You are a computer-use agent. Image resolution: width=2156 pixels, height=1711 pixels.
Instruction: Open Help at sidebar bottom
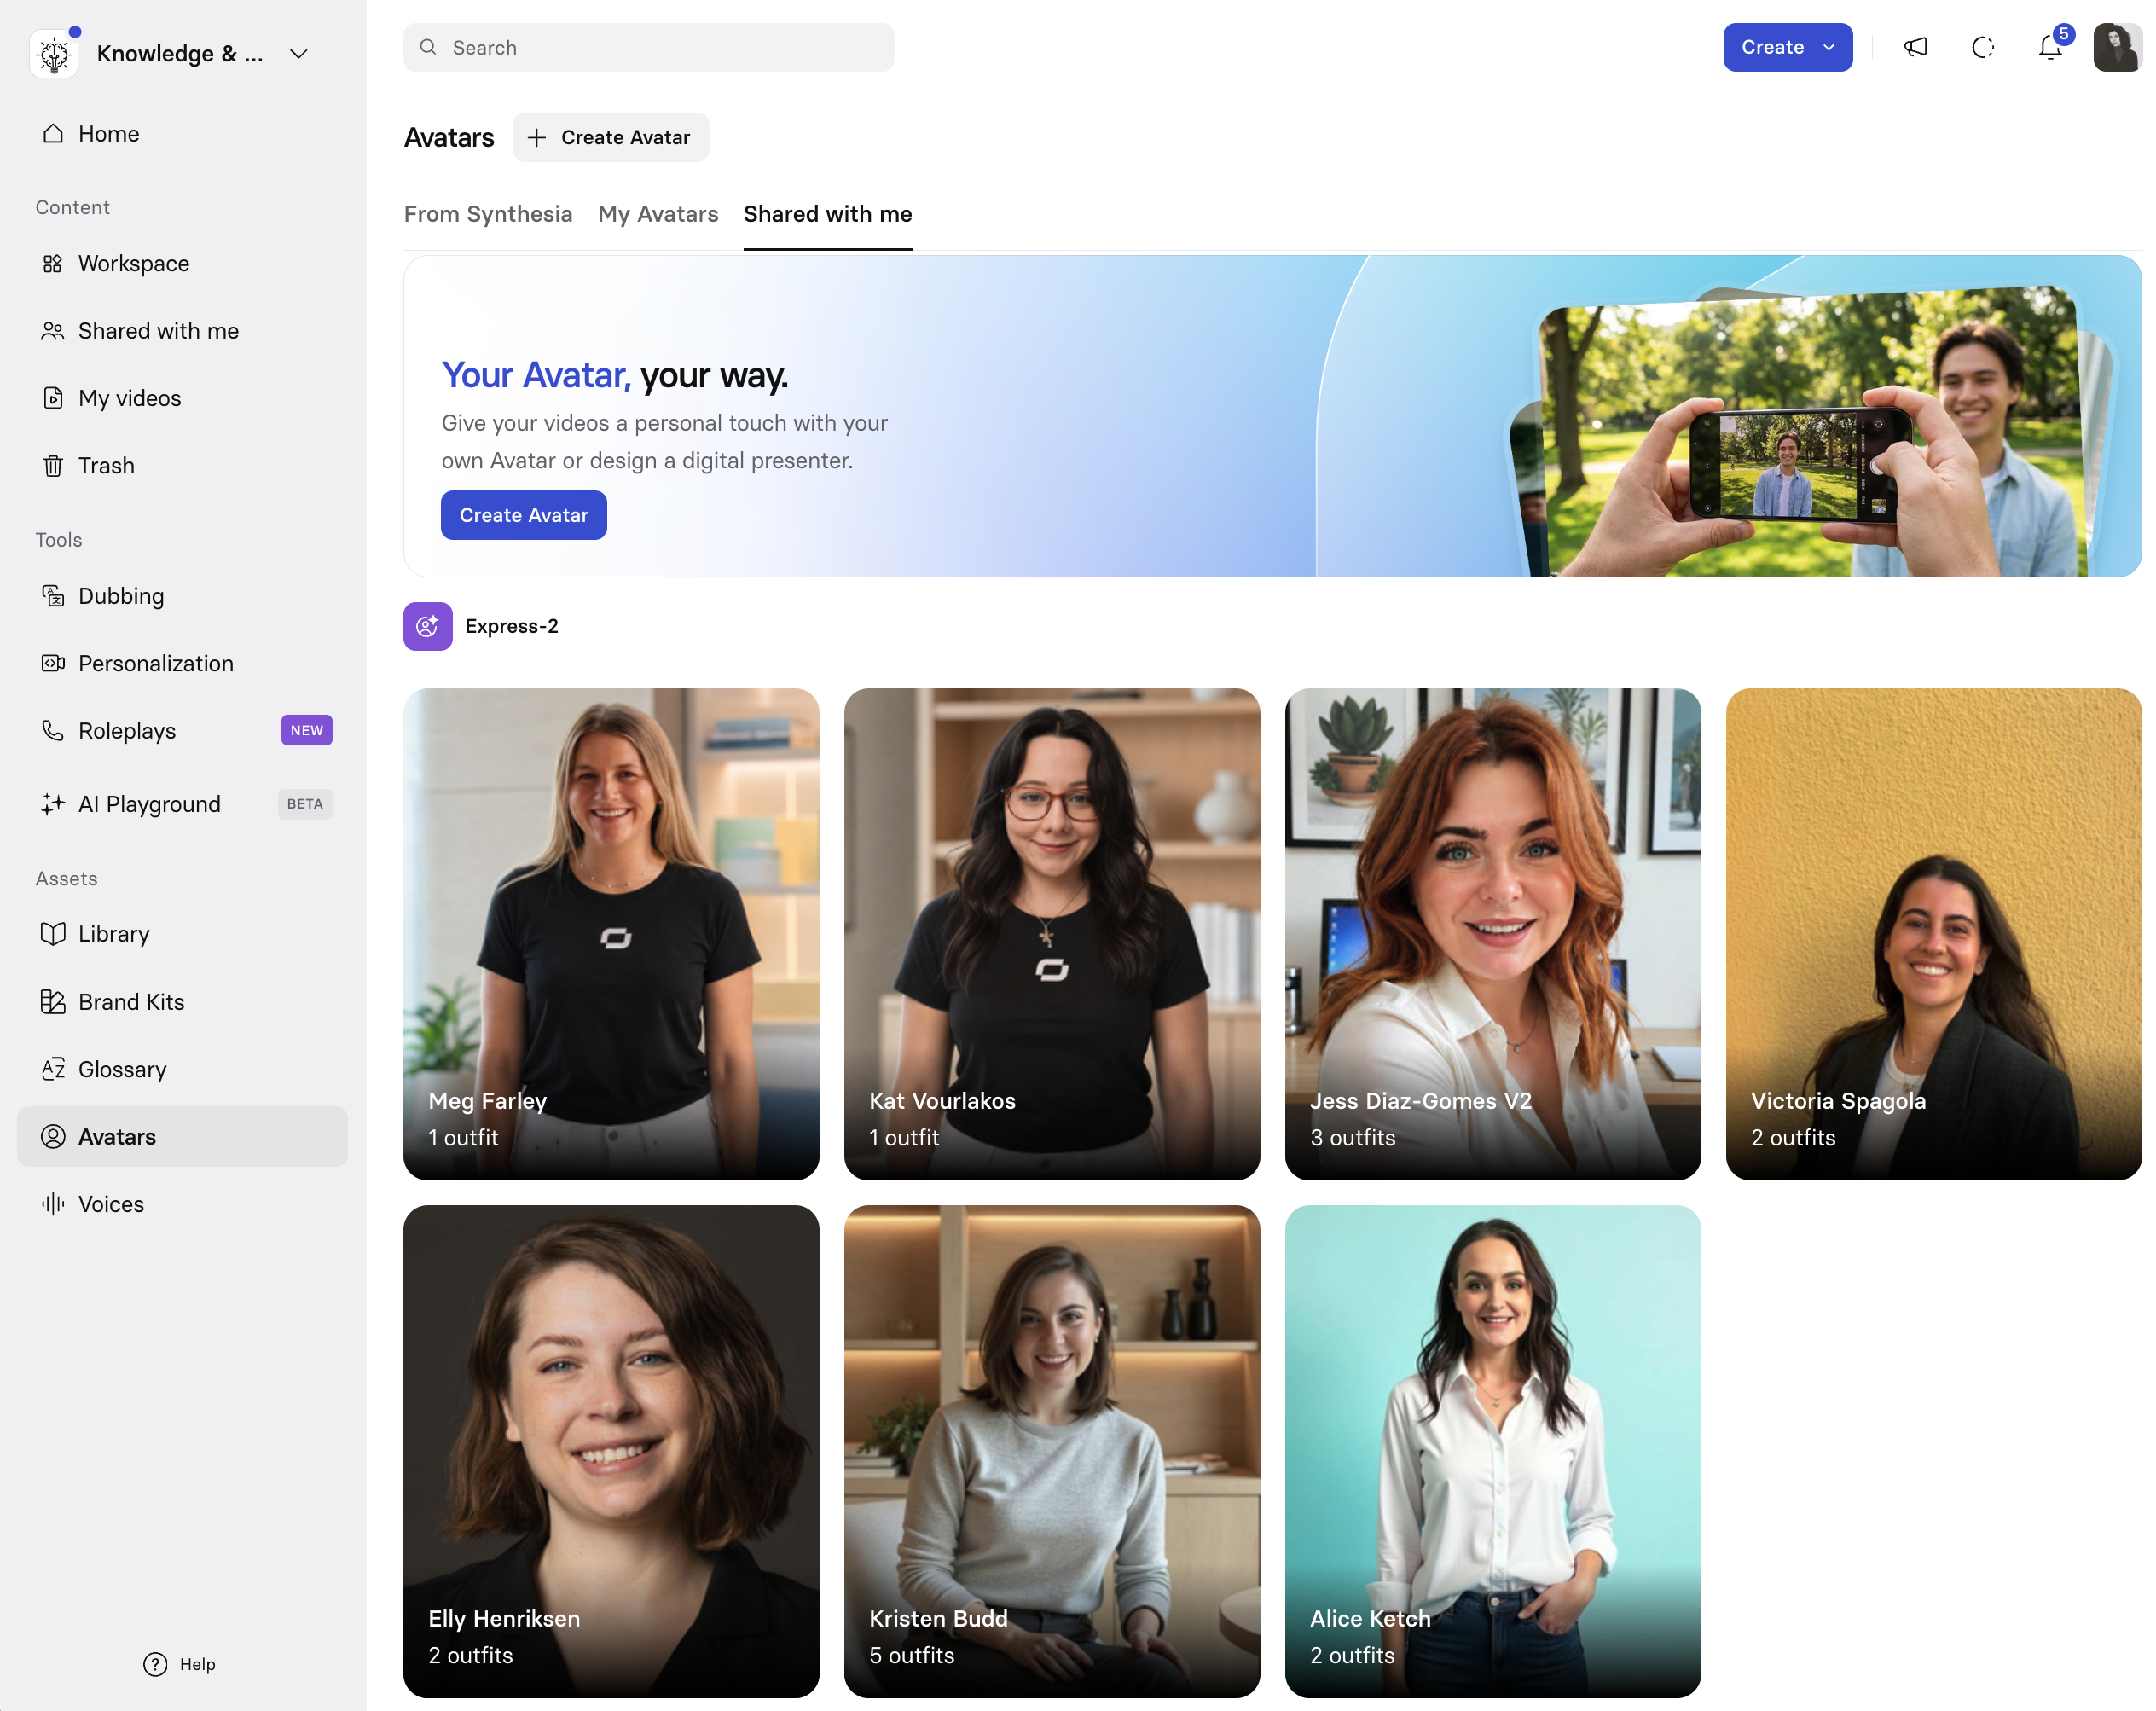tap(180, 1664)
